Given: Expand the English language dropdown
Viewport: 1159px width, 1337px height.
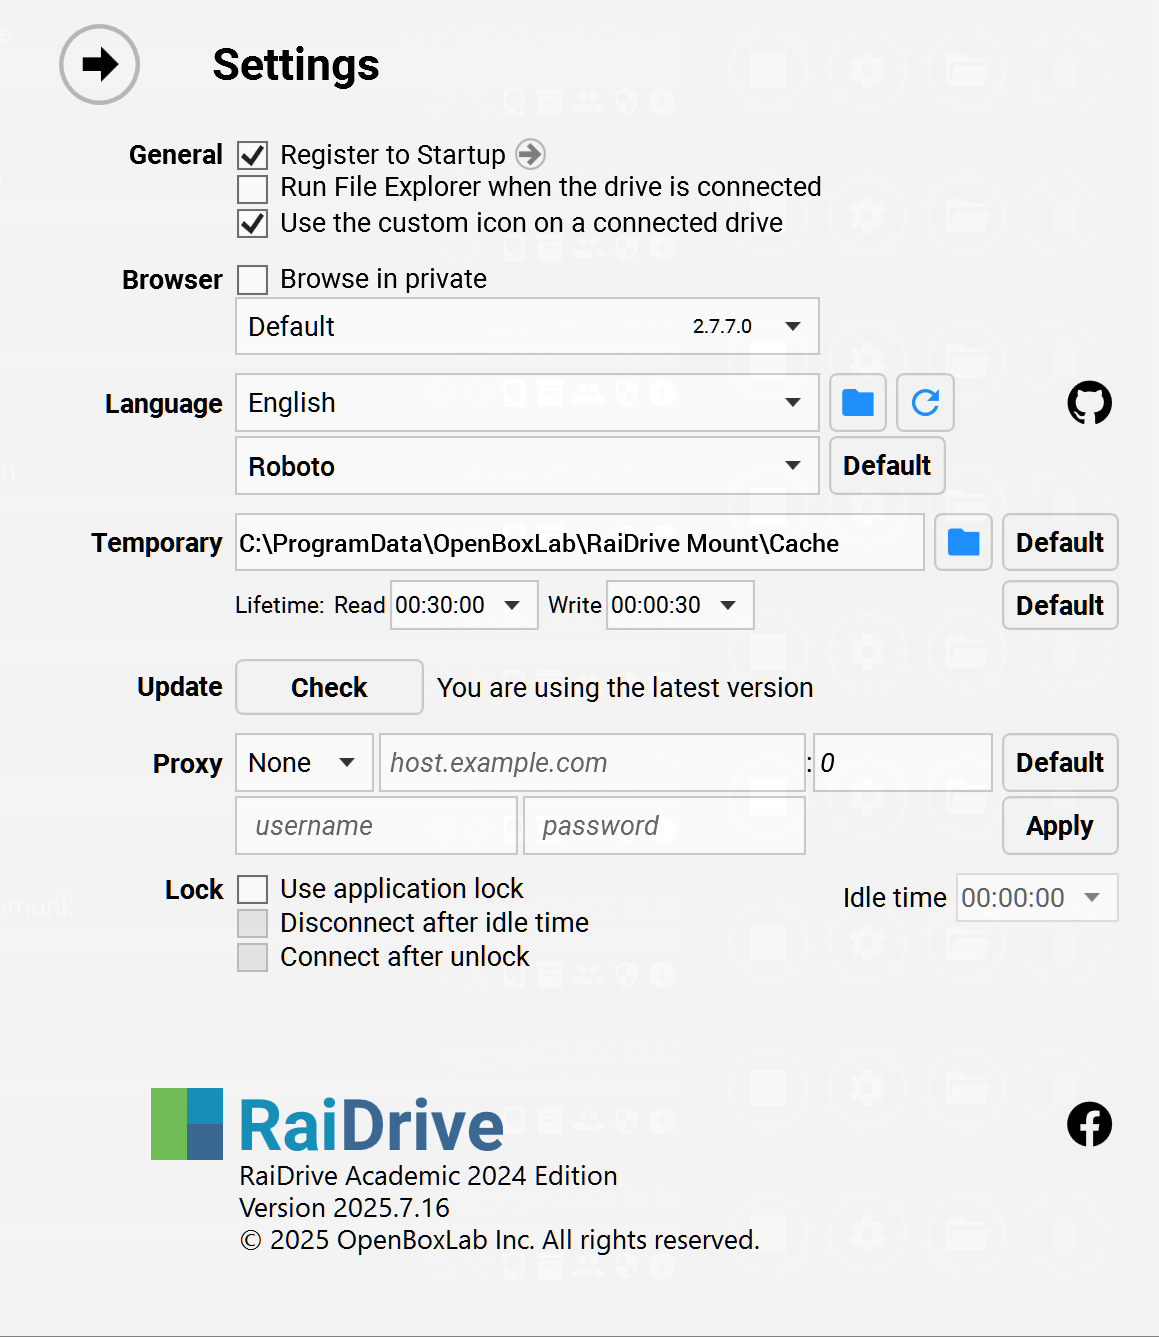Looking at the screenshot, I should click(x=527, y=403).
